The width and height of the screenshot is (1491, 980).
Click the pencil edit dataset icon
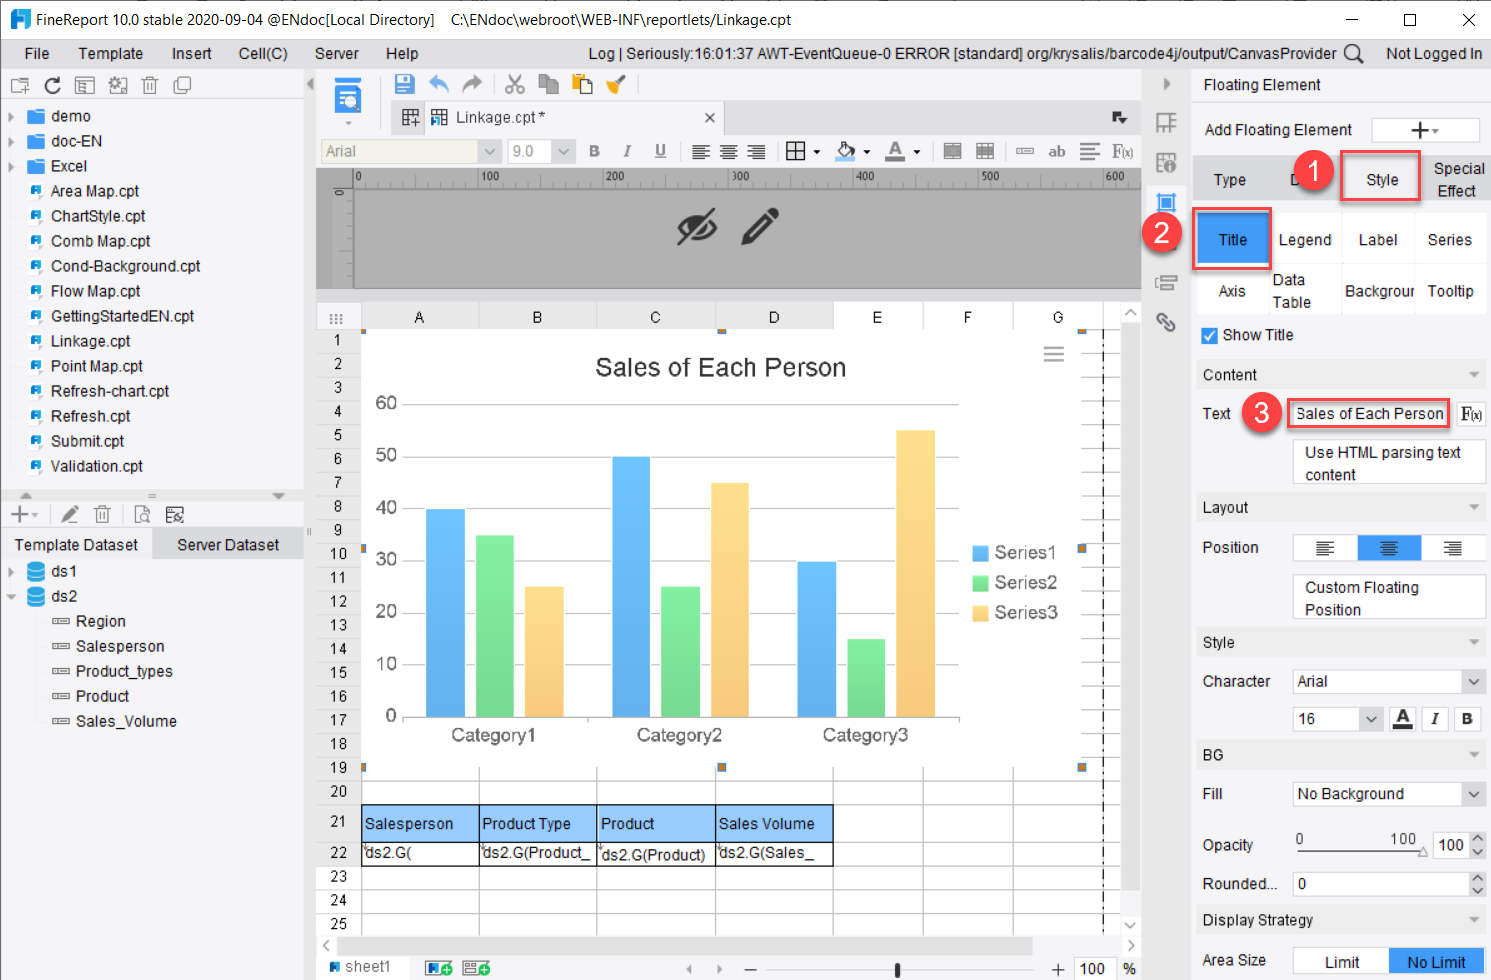tap(70, 515)
